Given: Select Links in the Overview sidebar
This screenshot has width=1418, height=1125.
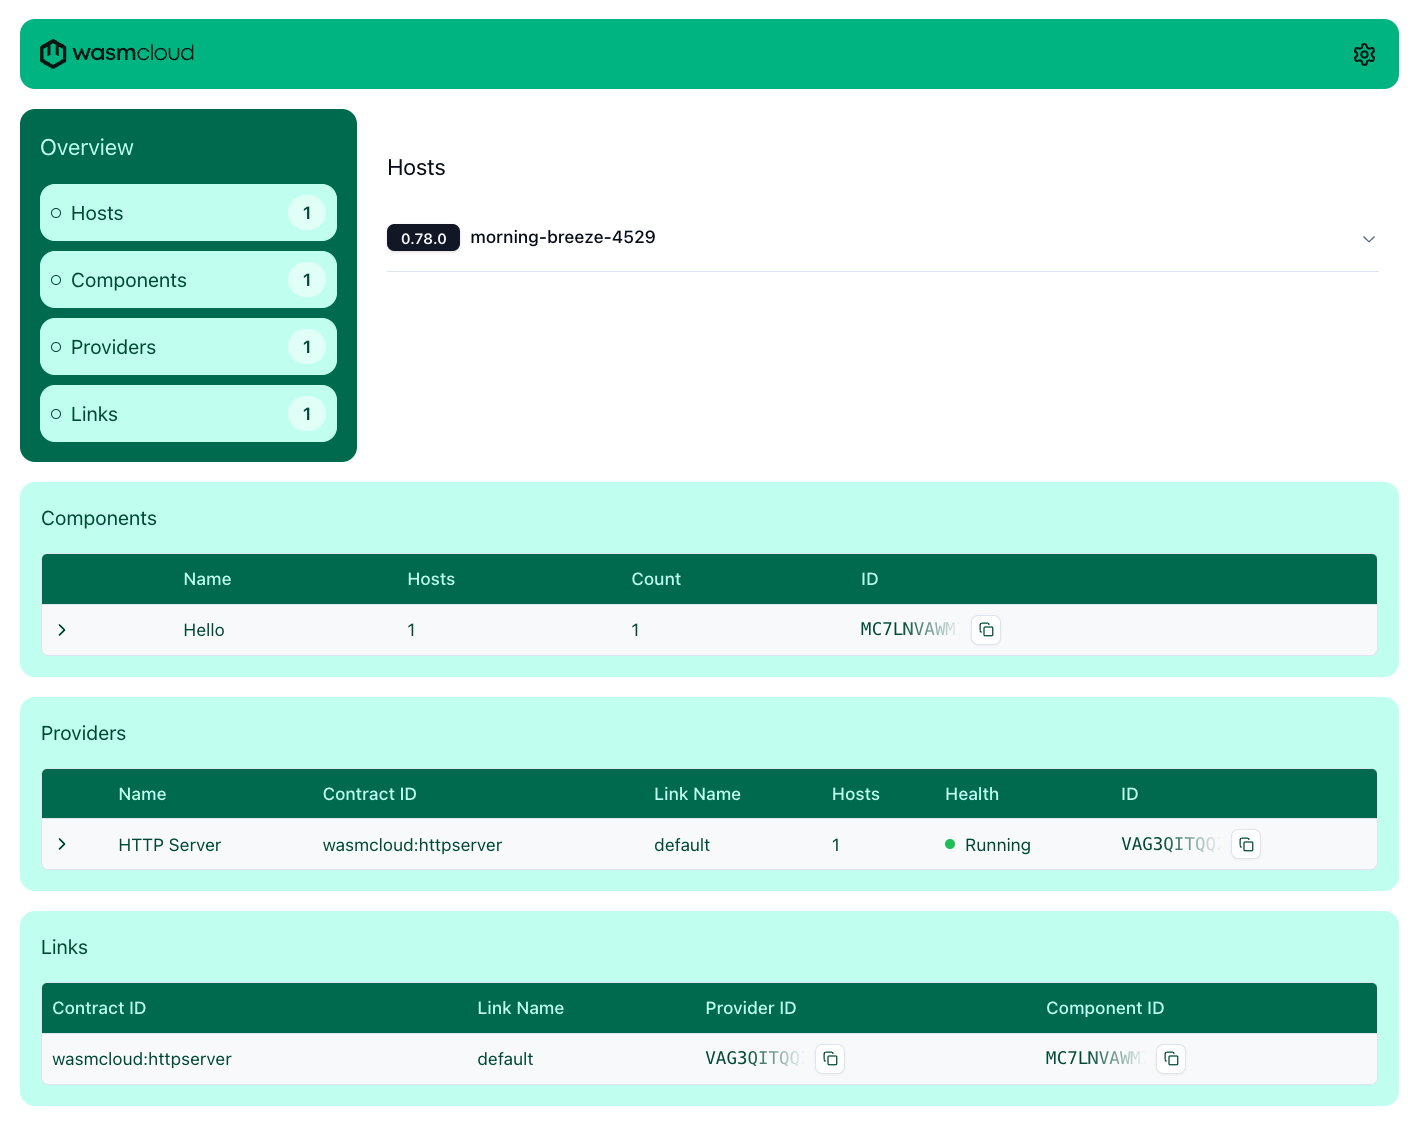Looking at the screenshot, I should click(x=188, y=413).
